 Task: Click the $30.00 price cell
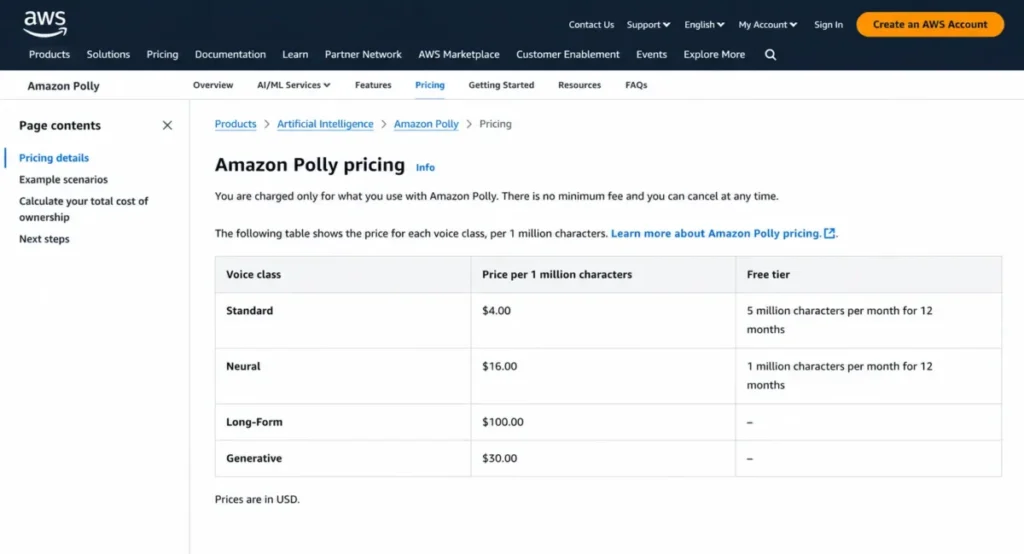pyautogui.click(x=603, y=459)
